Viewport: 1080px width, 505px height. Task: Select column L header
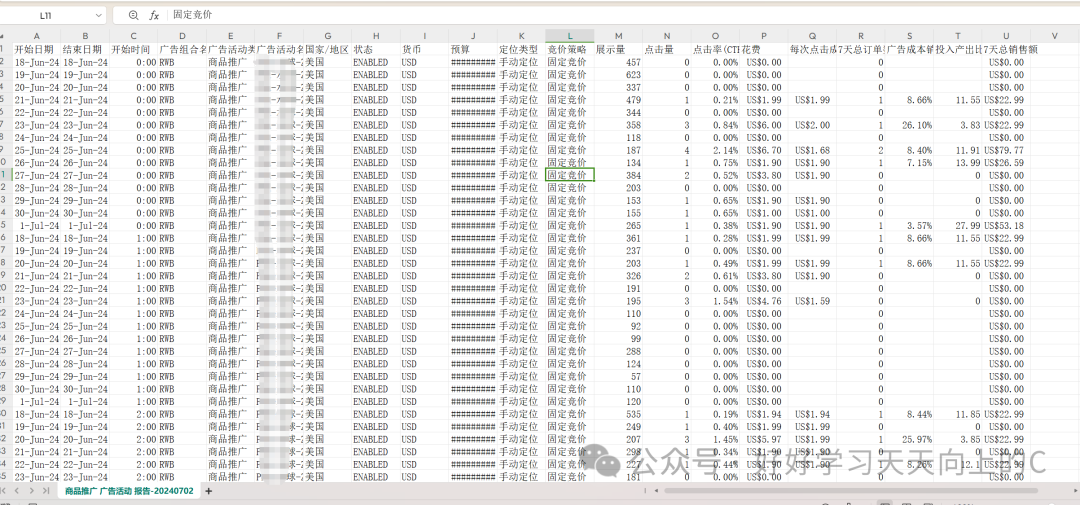tap(570, 36)
